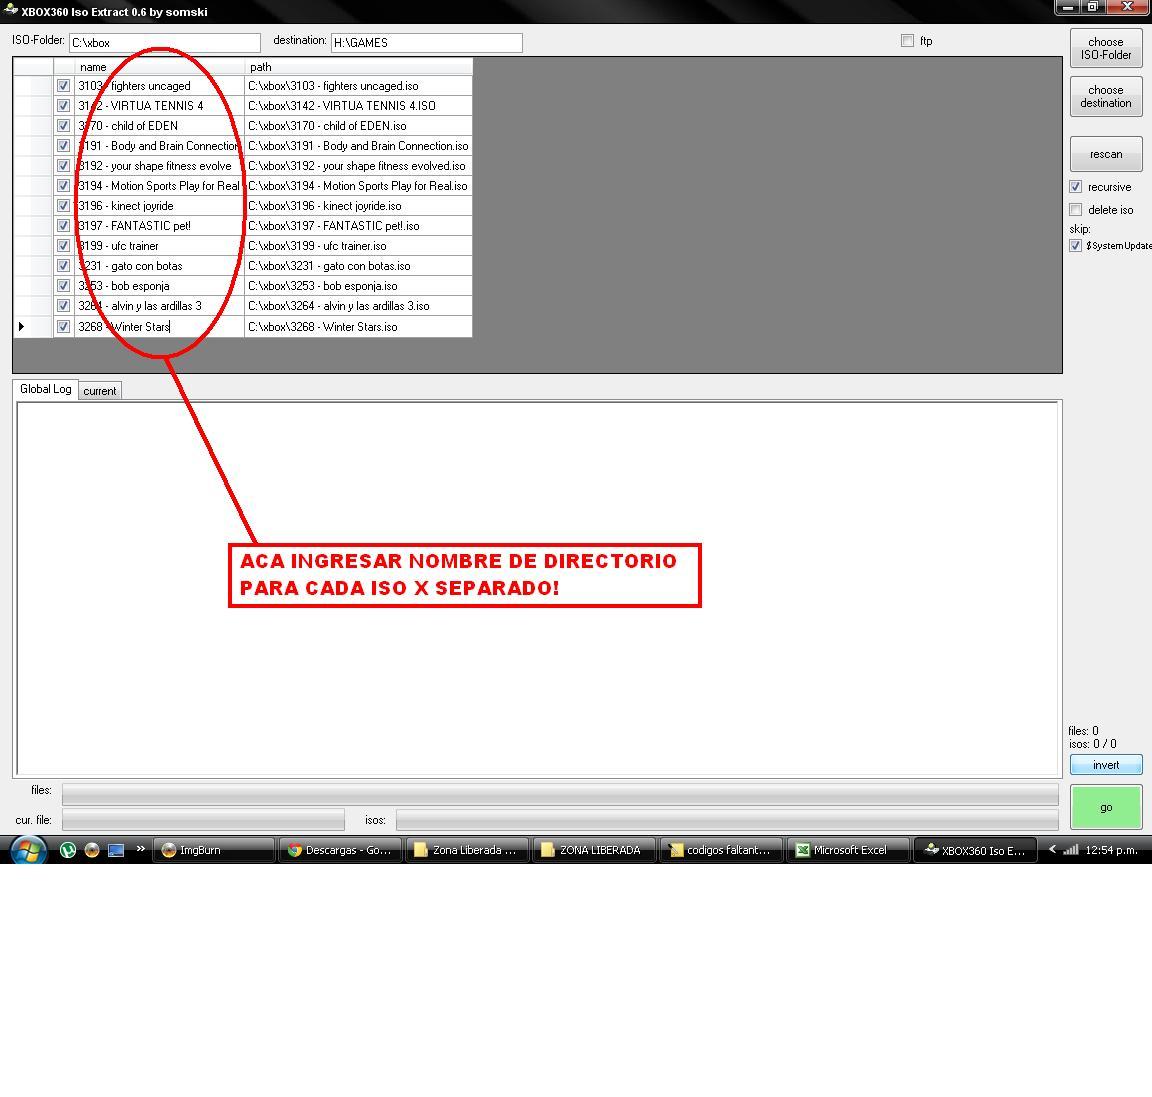Enable the ftp checkbox
The width and height of the screenshot is (1152, 1097).
coord(907,40)
